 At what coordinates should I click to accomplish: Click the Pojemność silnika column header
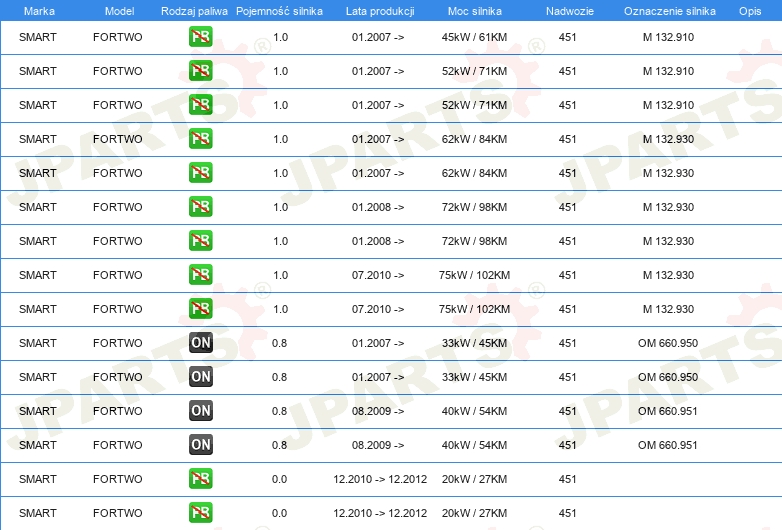pyautogui.click(x=279, y=11)
